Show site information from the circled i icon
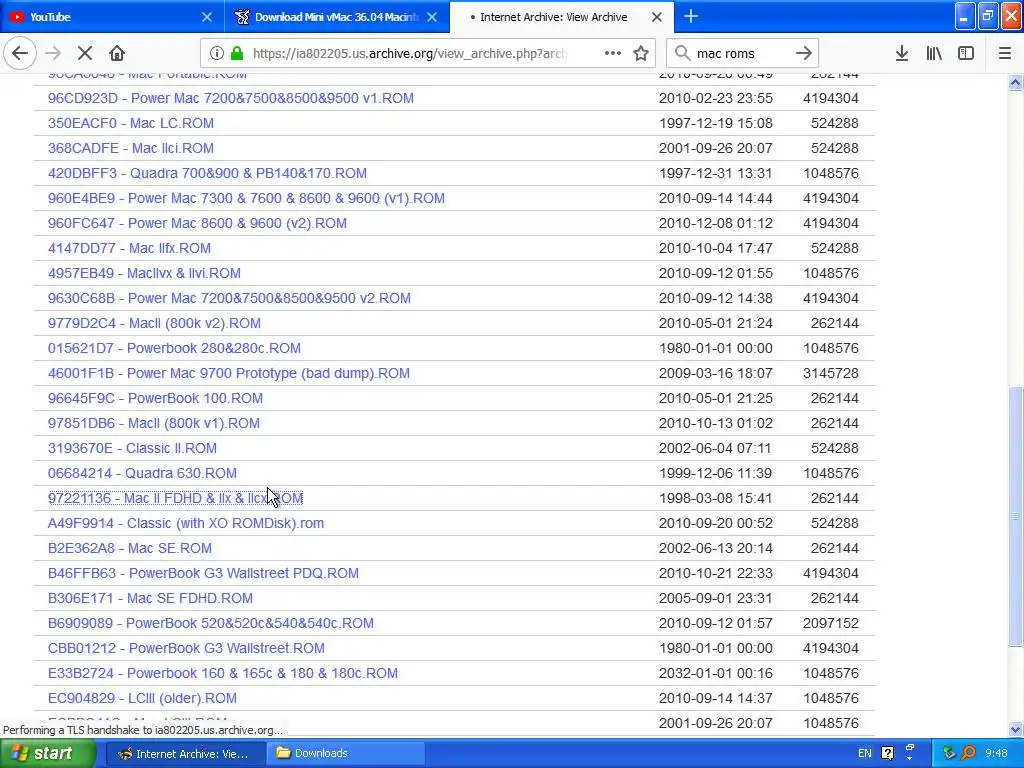Image resolution: width=1024 pixels, height=768 pixels. coord(216,54)
